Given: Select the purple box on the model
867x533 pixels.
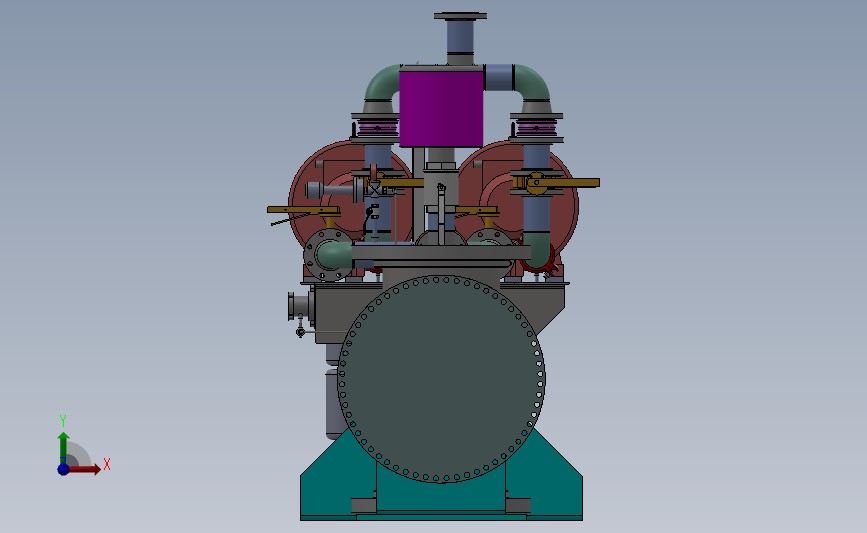Looking at the screenshot, I should tap(441, 109).
